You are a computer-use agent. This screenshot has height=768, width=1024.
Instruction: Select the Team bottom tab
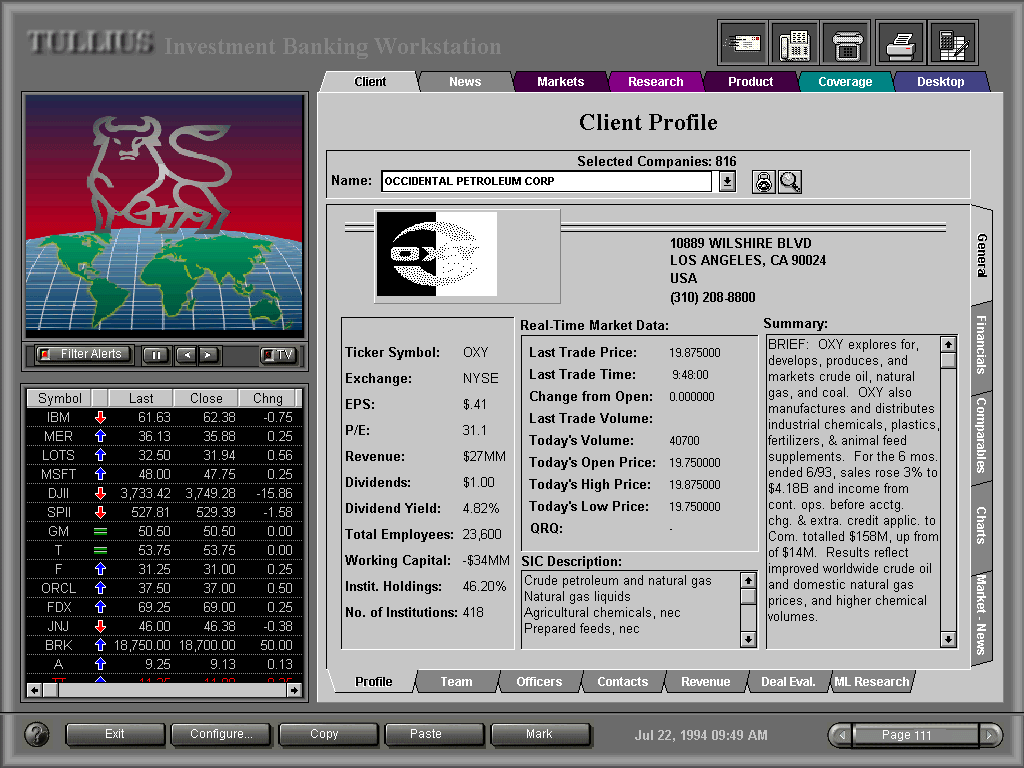coord(456,682)
